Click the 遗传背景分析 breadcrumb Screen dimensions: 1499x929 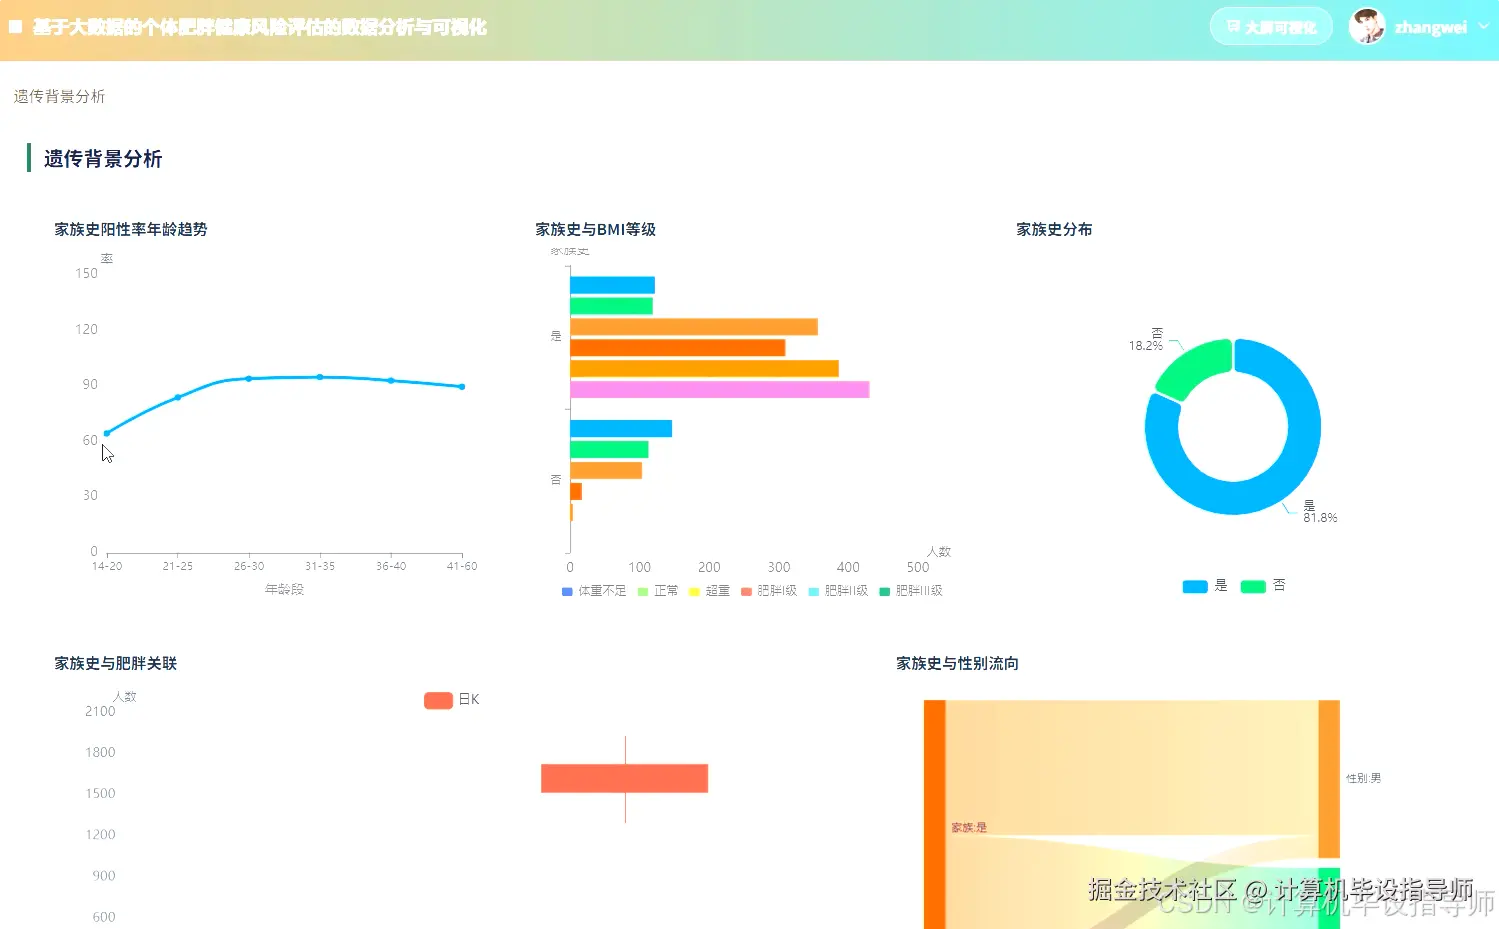59,96
